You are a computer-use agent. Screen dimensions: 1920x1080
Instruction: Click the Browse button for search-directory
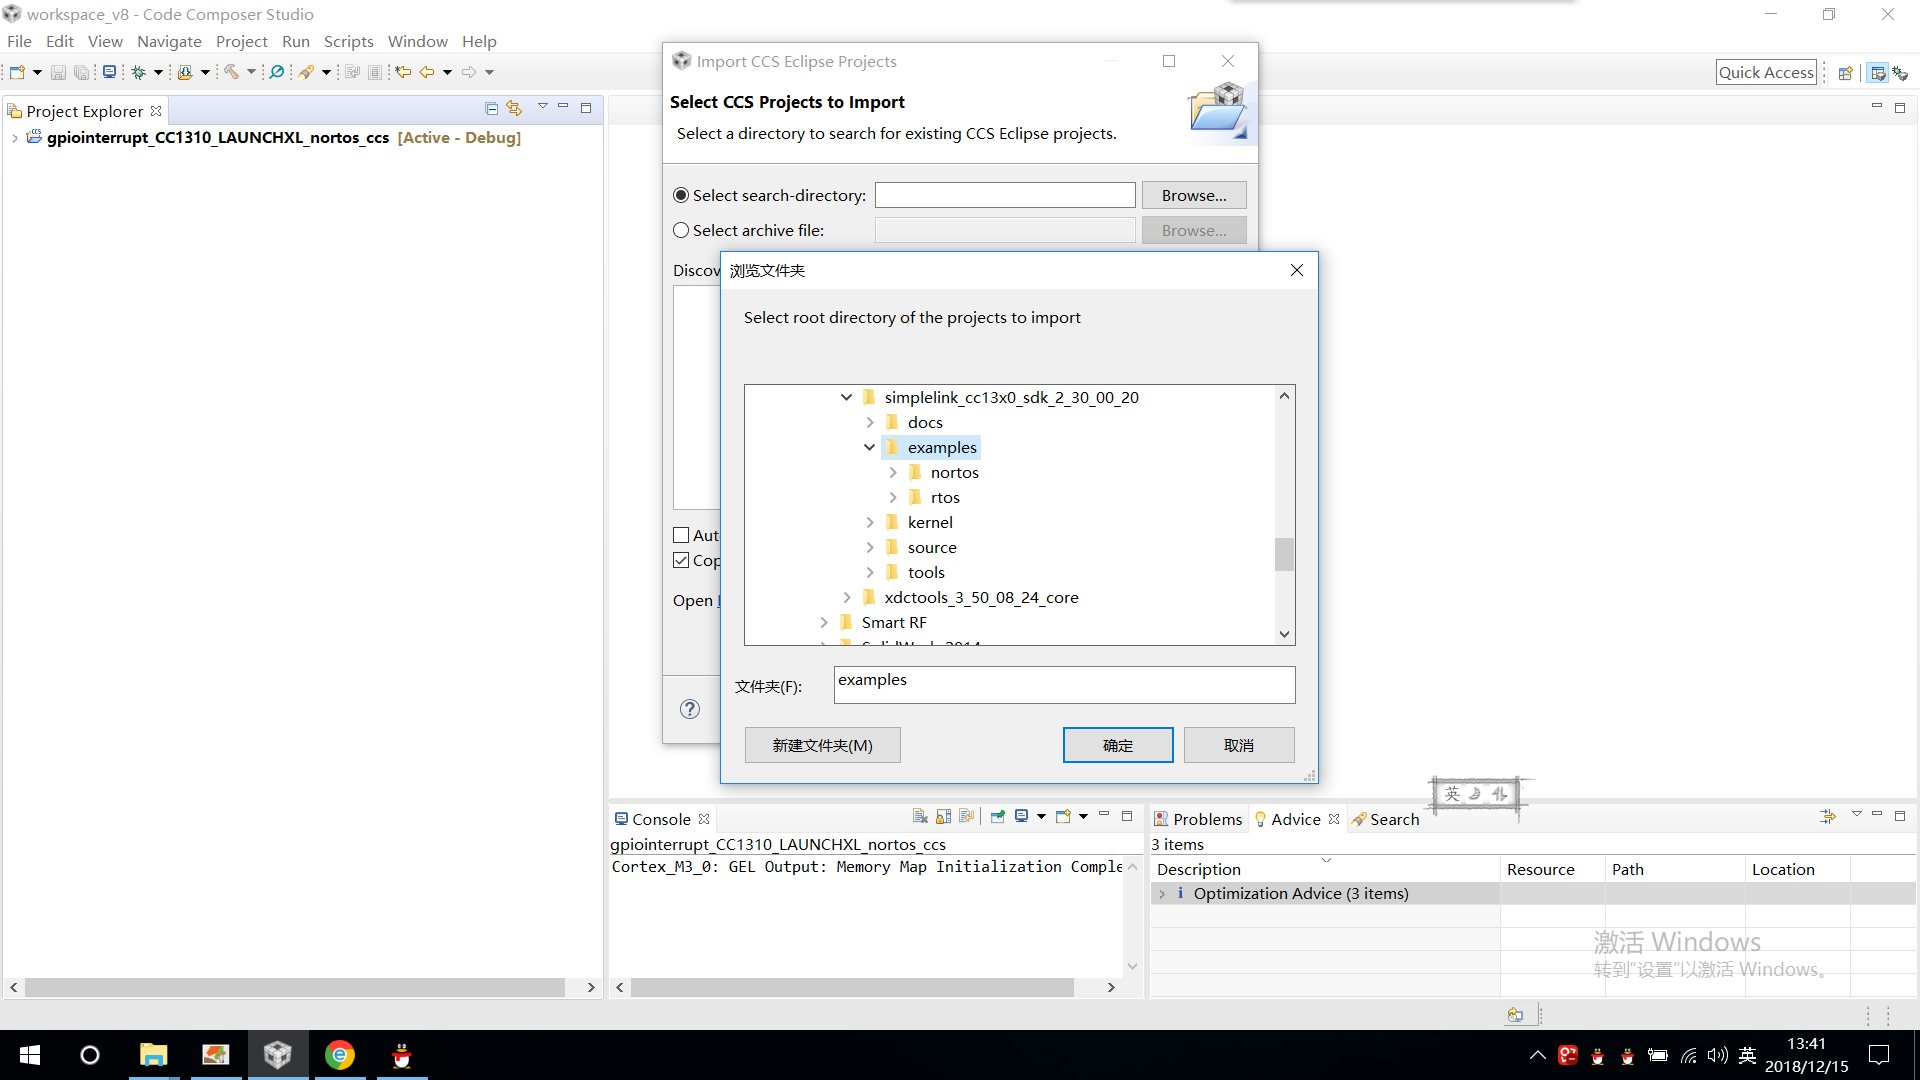pos(1193,195)
